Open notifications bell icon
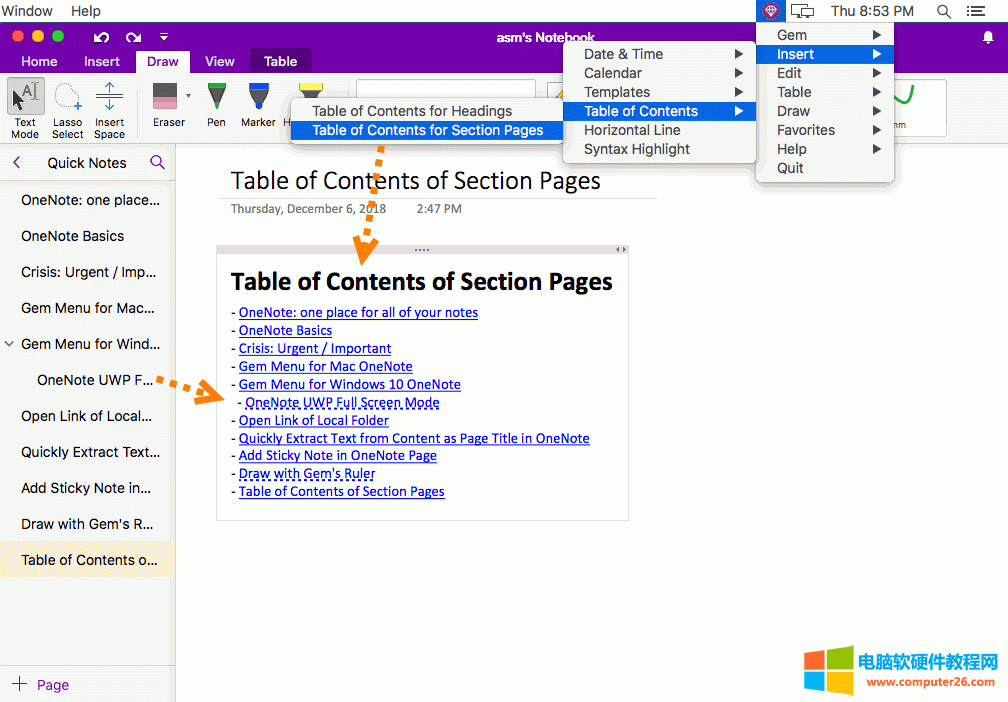Image resolution: width=1008 pixels, height=702 pixels. click(x=988, y=37)
